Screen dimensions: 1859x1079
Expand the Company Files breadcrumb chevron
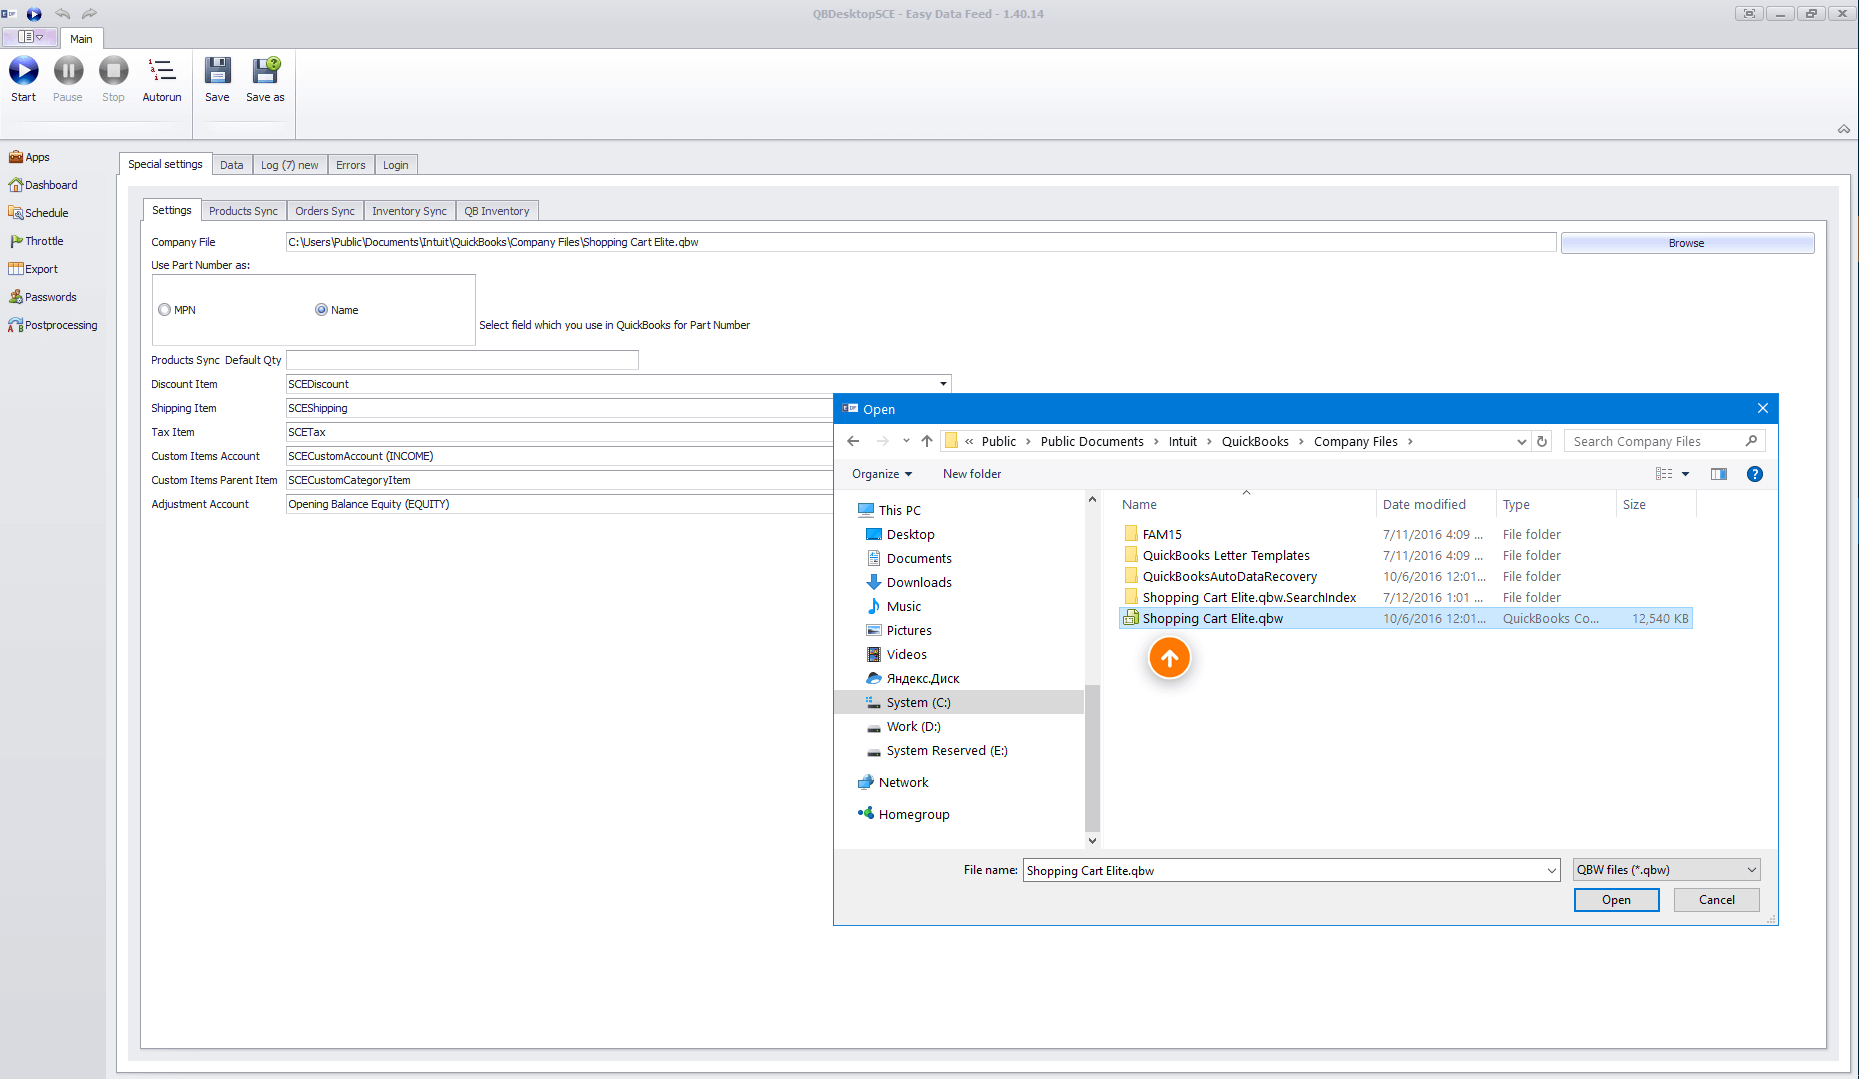point(1410,441)
